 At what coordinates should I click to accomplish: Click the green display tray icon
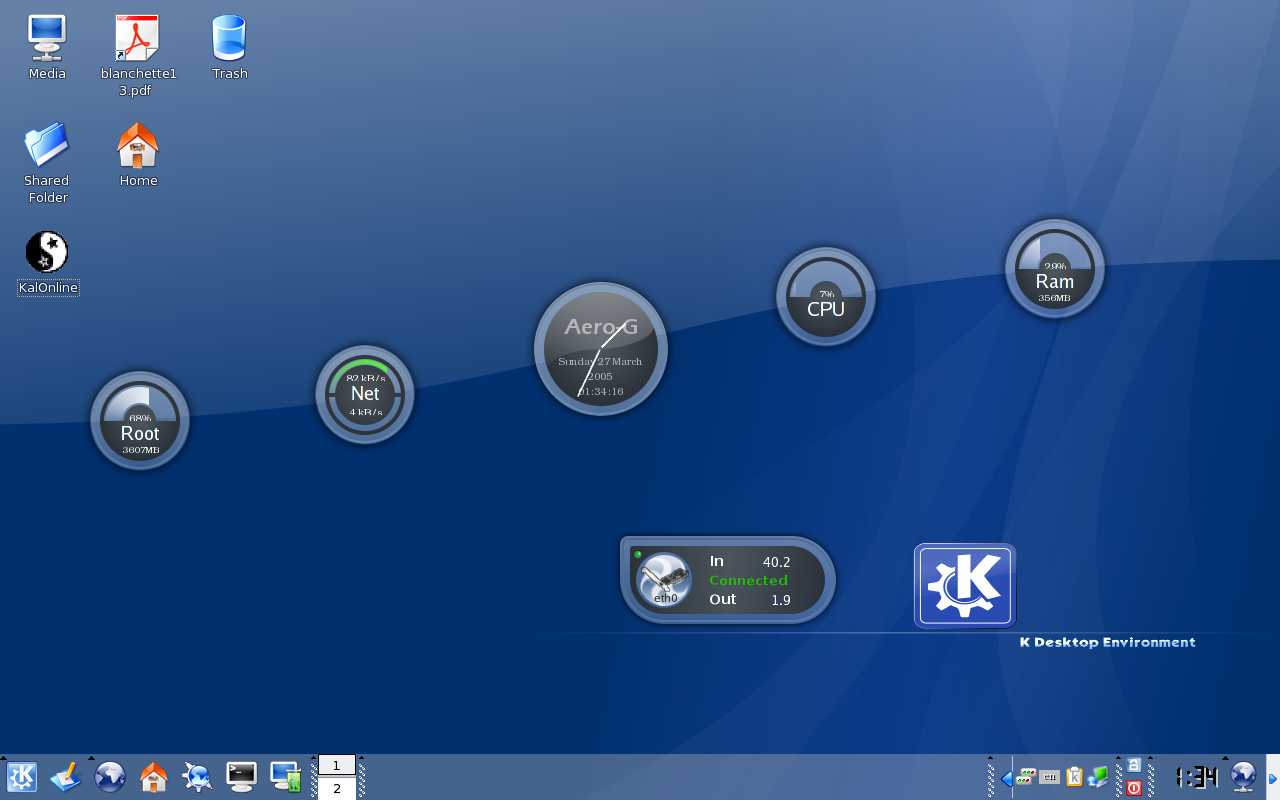(1098, 777)
